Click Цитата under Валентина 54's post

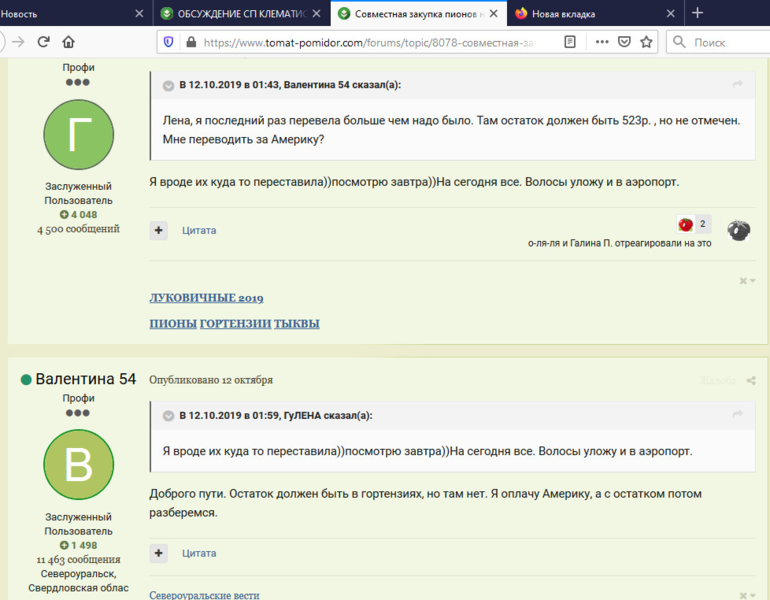[199, 553]
